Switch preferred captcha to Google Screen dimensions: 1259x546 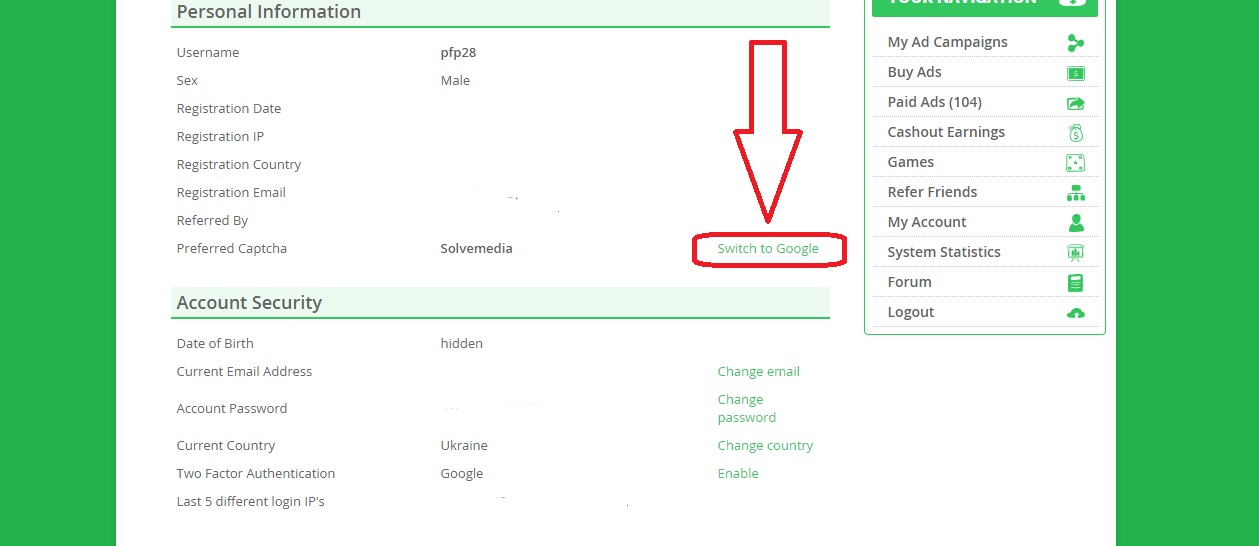tap(768, 248)
